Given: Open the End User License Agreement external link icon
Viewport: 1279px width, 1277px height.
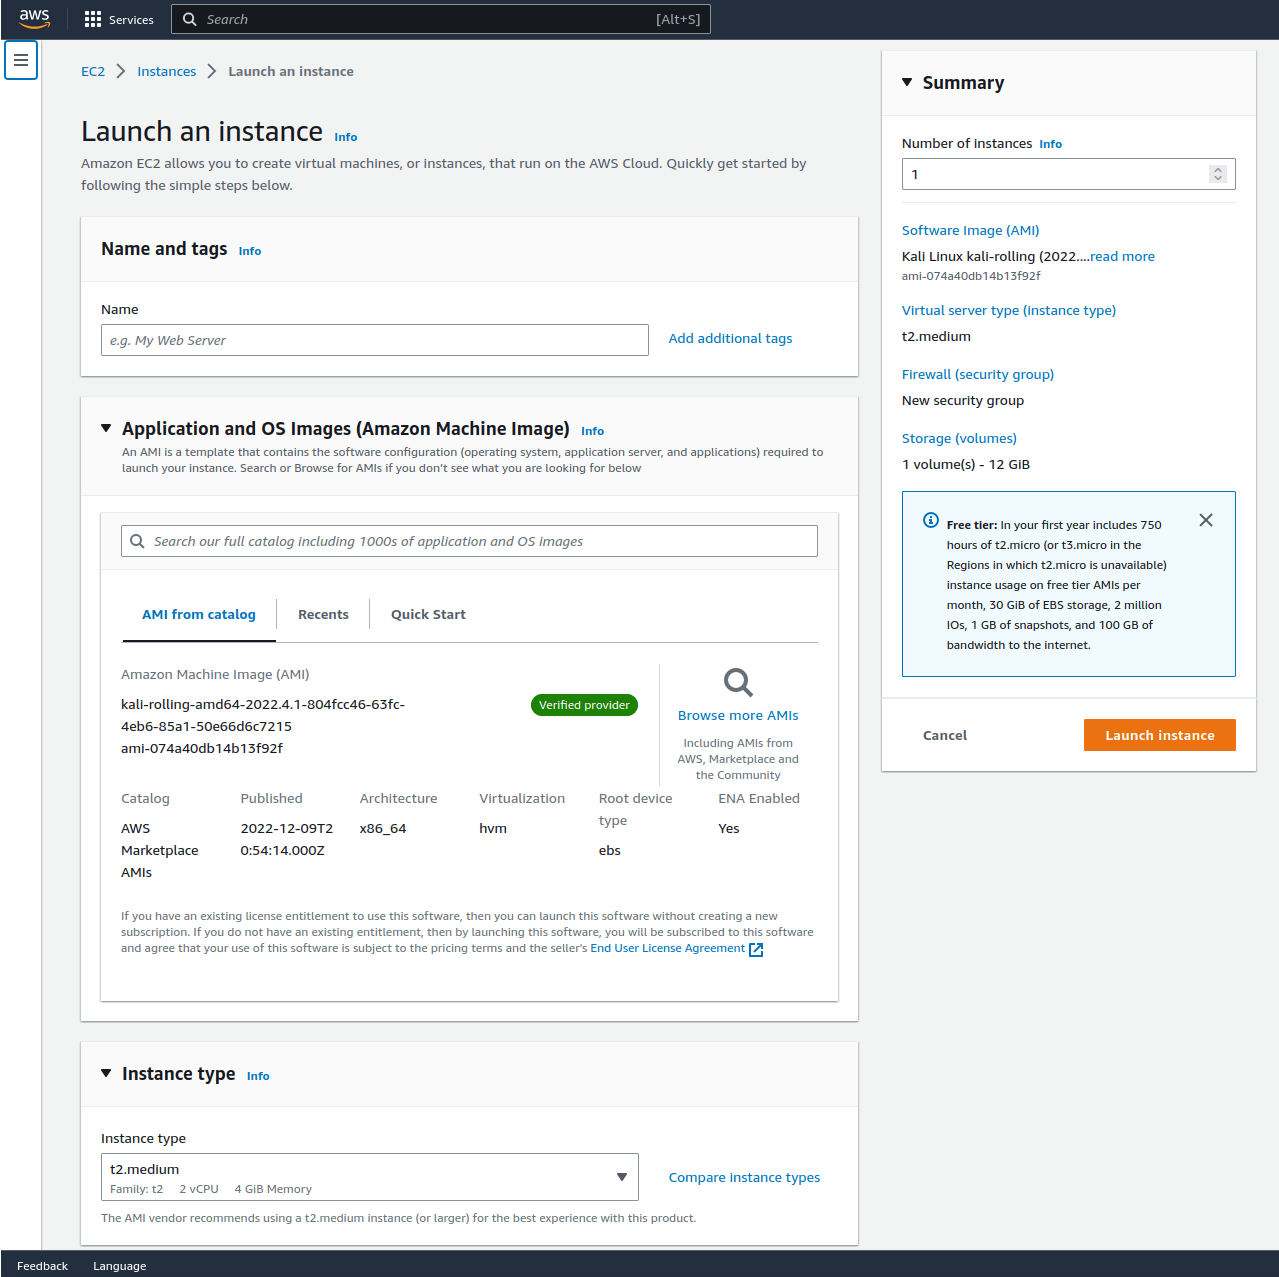Looking at the screenshot, I should click(x=756, y=949).
